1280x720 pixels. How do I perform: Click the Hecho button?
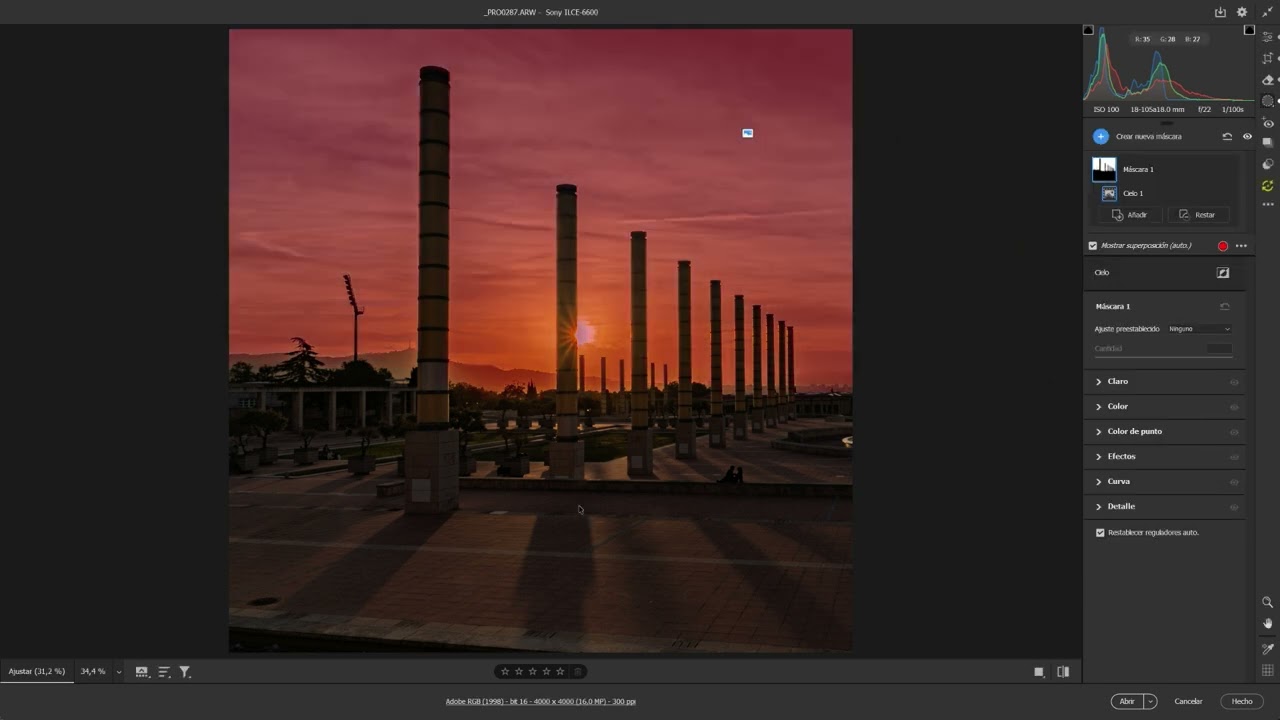(x=1242, y=701)
